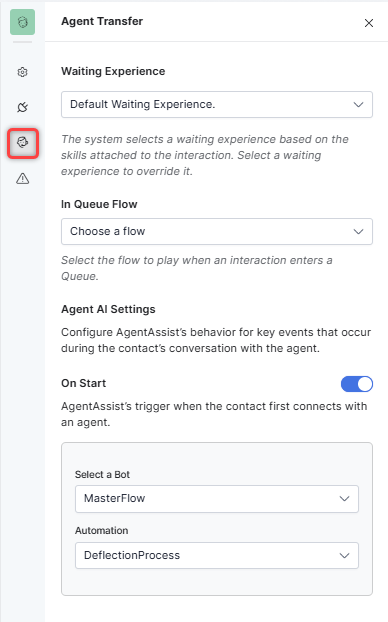
Task: Open the MasterFlow bot dropdown
Action: coord(217,499)
